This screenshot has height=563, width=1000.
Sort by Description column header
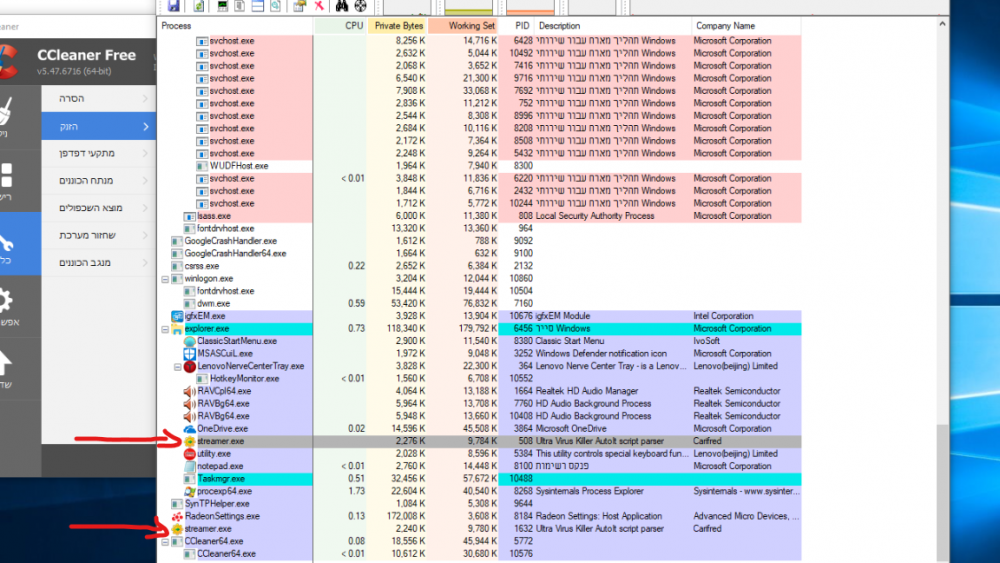pos(613,26)
